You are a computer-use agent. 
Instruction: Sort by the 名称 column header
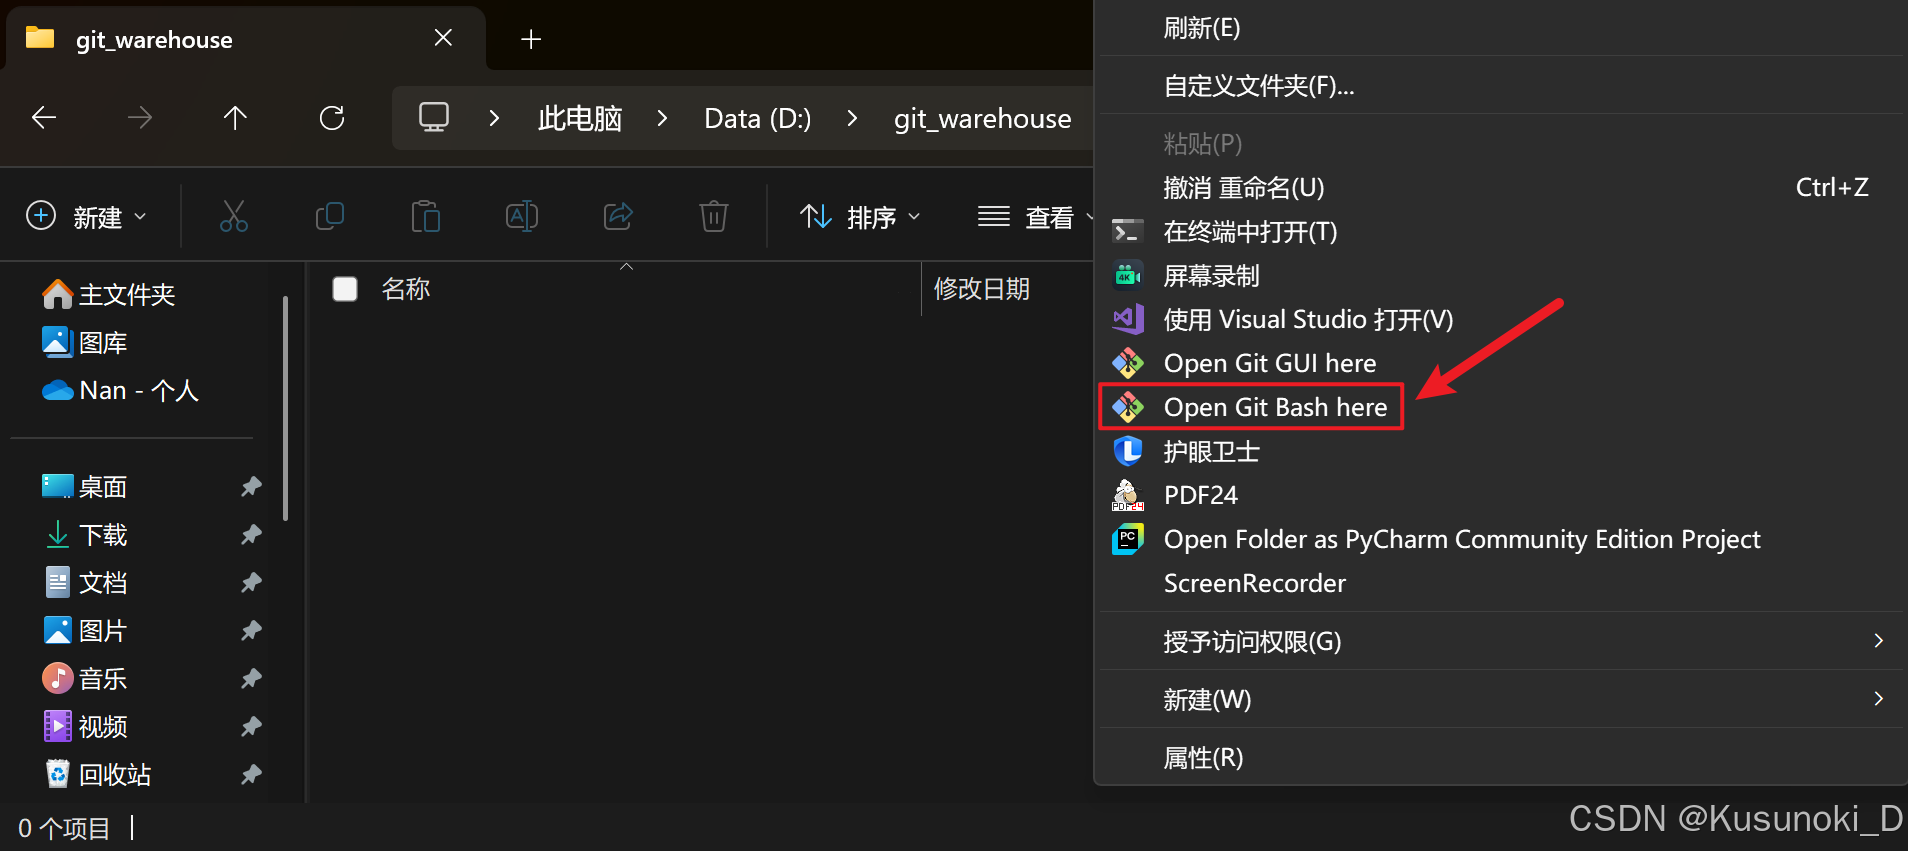point(406,289)
